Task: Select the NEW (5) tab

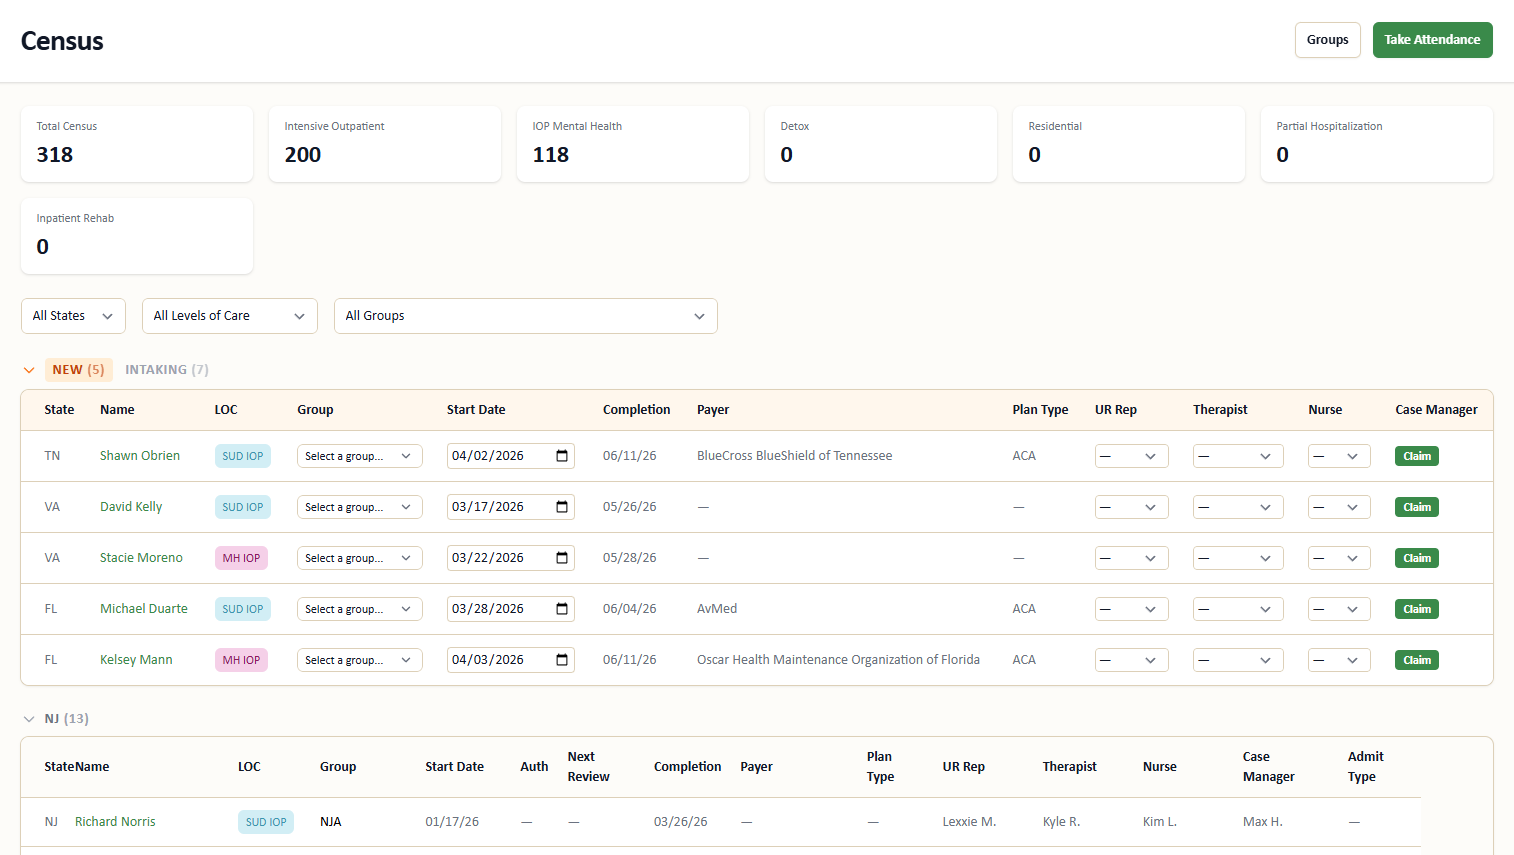Action: (79, 369)
